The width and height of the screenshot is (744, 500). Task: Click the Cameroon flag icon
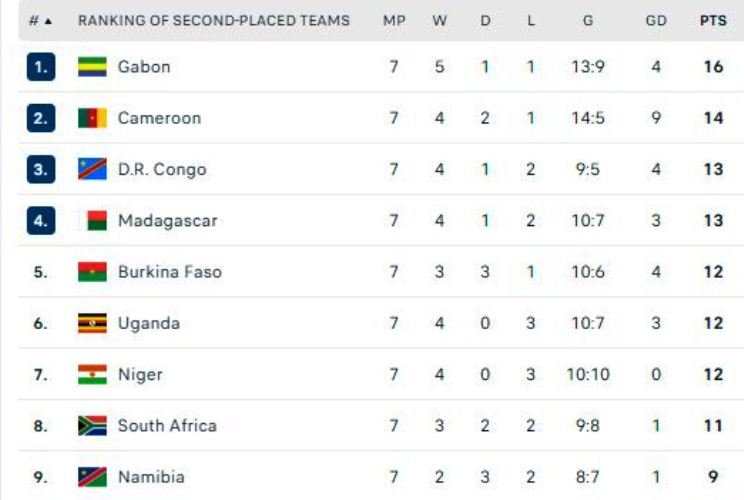point(92,118)
